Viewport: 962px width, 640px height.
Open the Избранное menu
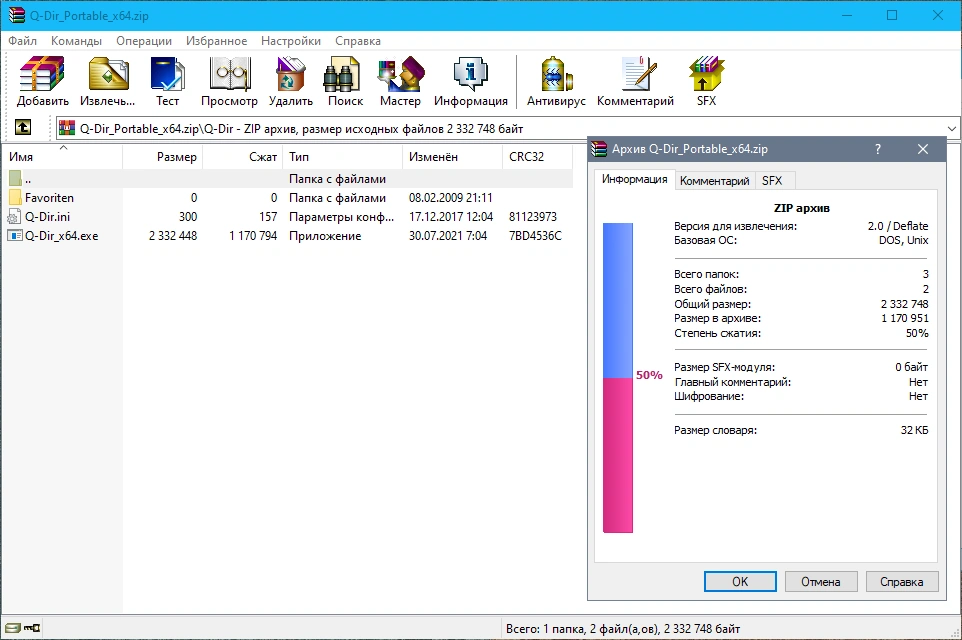[x=217, y=40]
